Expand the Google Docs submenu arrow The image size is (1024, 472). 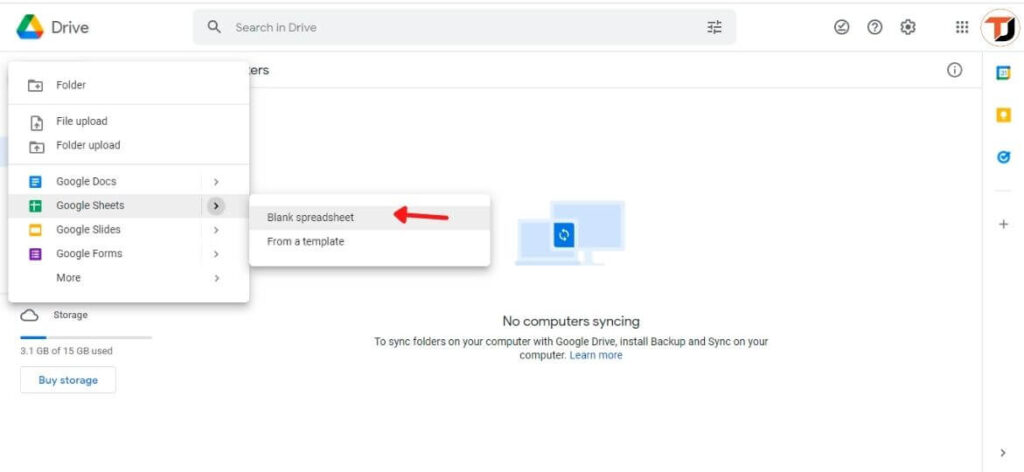point(216,182)
